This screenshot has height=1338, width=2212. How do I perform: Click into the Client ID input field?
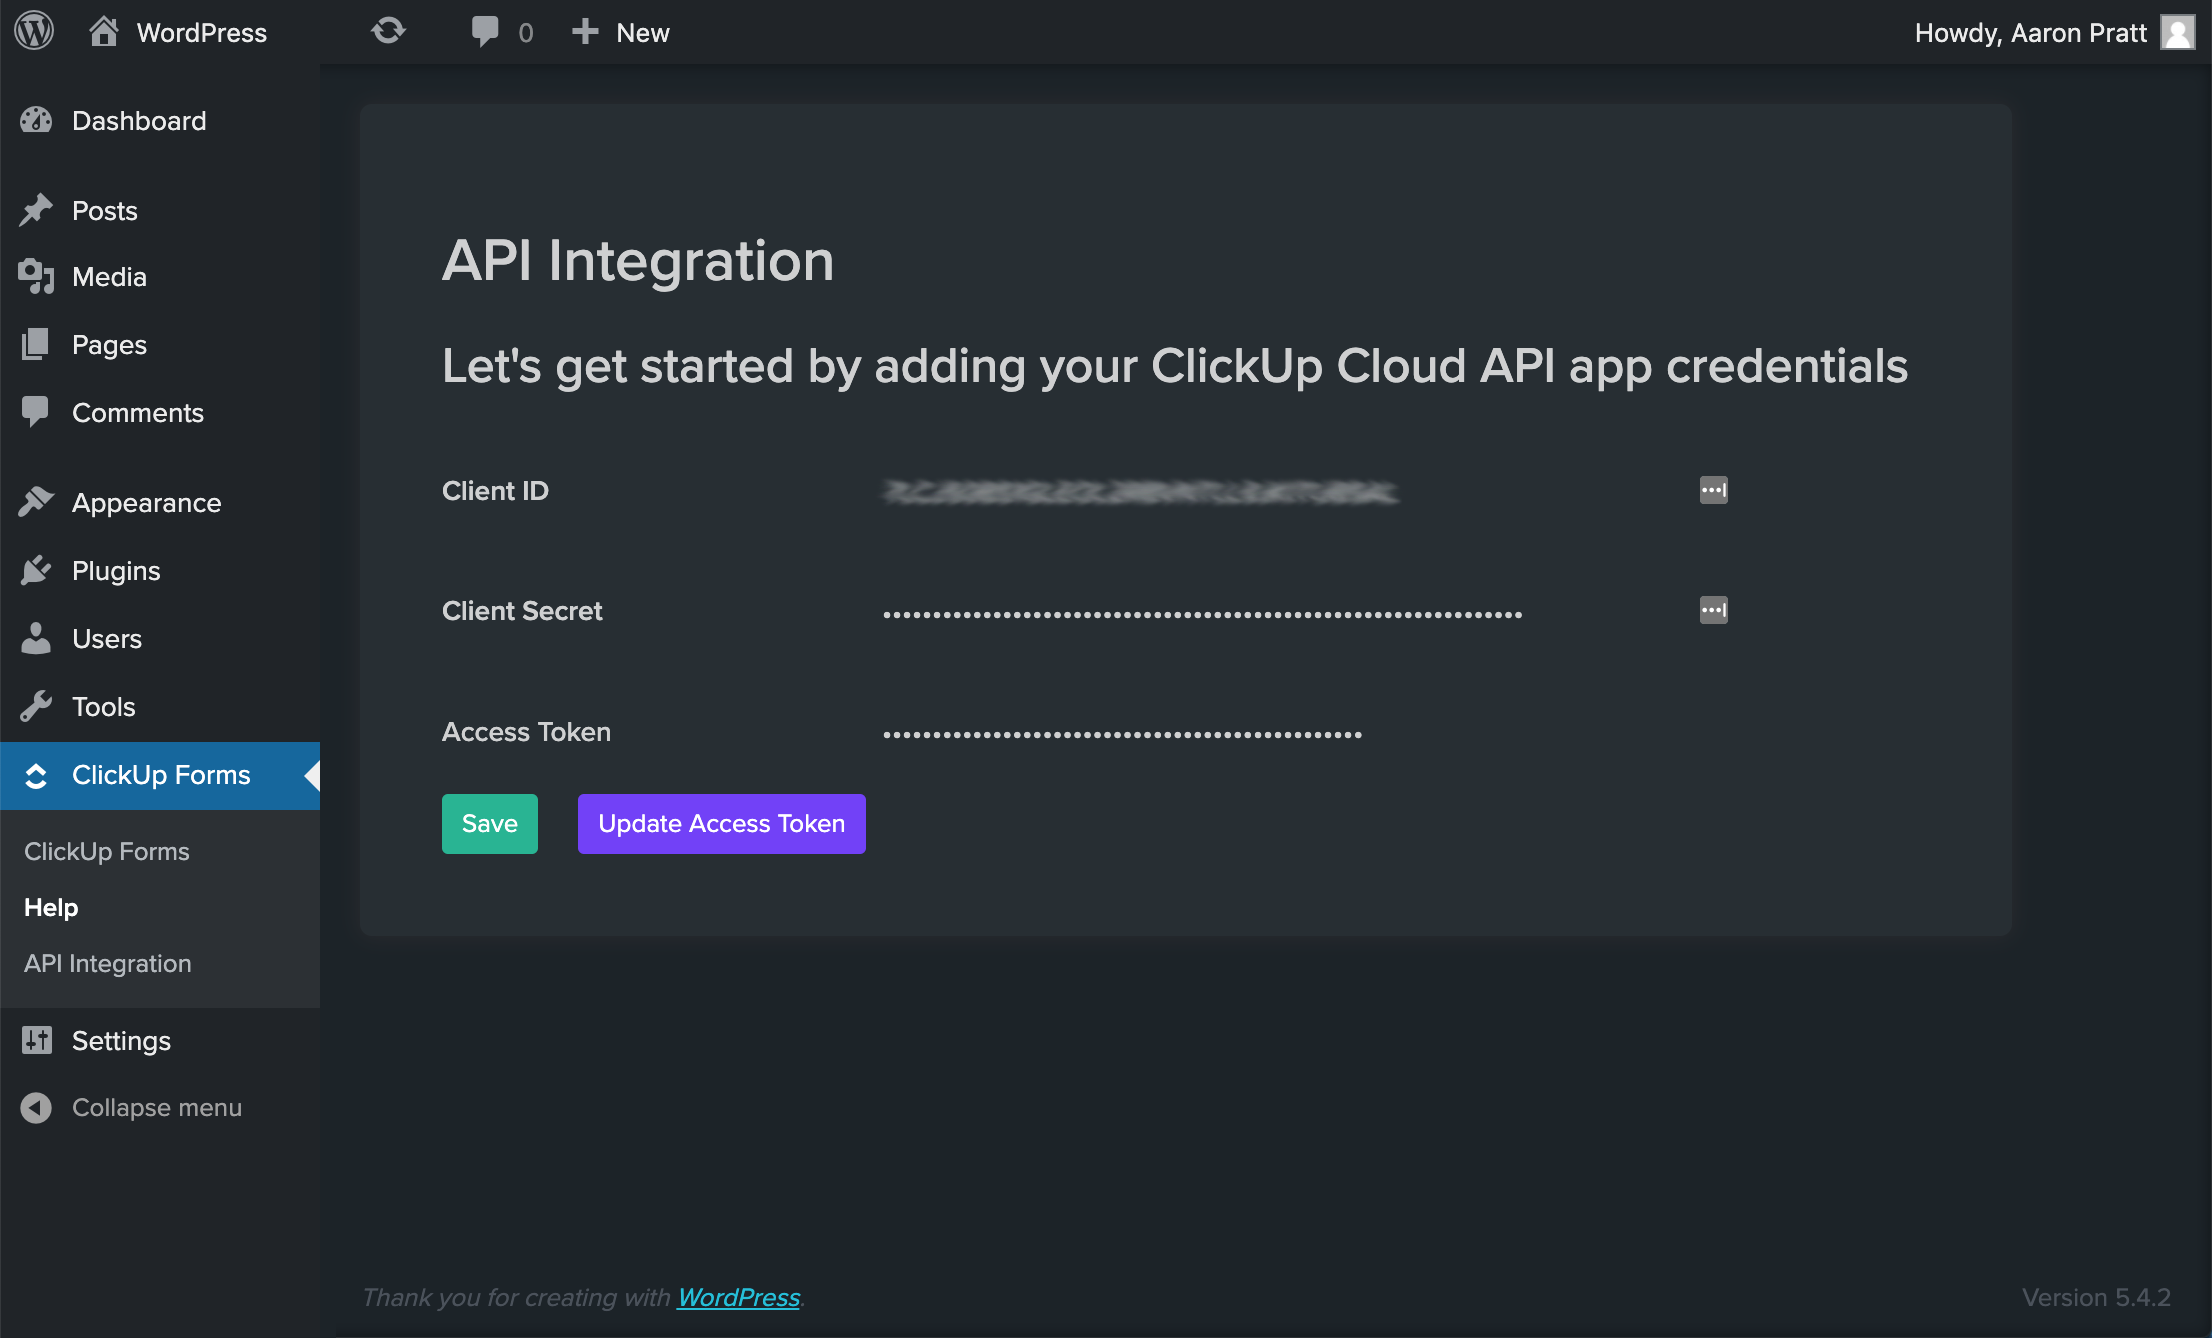pyautogui.click(x=1305, y=490)
